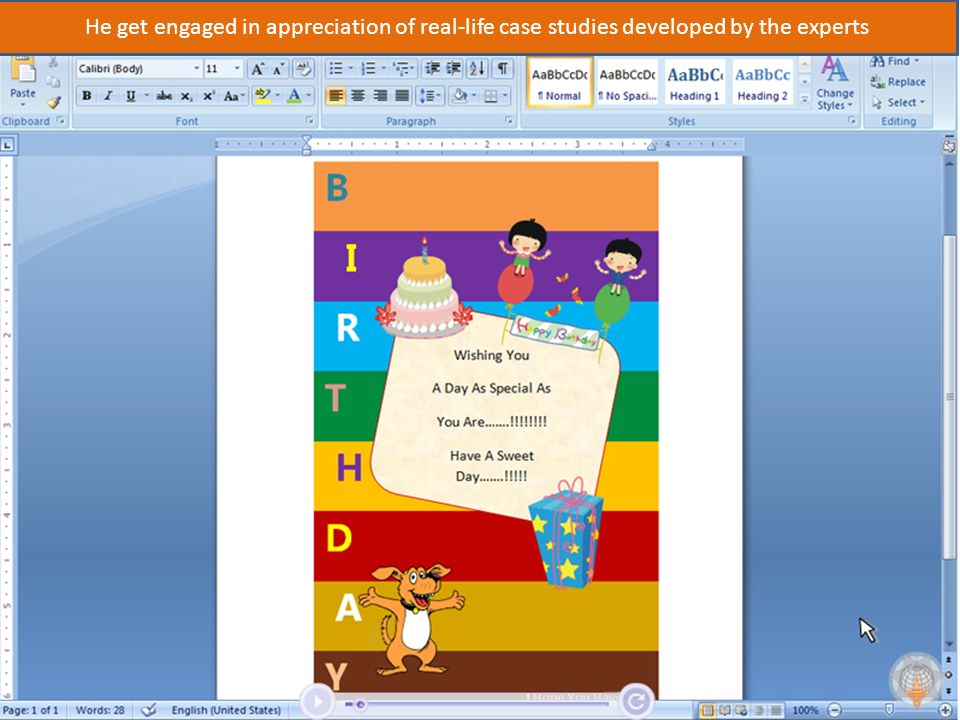Click the Shrink Font button
This screenshot has height=720, width=960.
click(x=279, y=69)
